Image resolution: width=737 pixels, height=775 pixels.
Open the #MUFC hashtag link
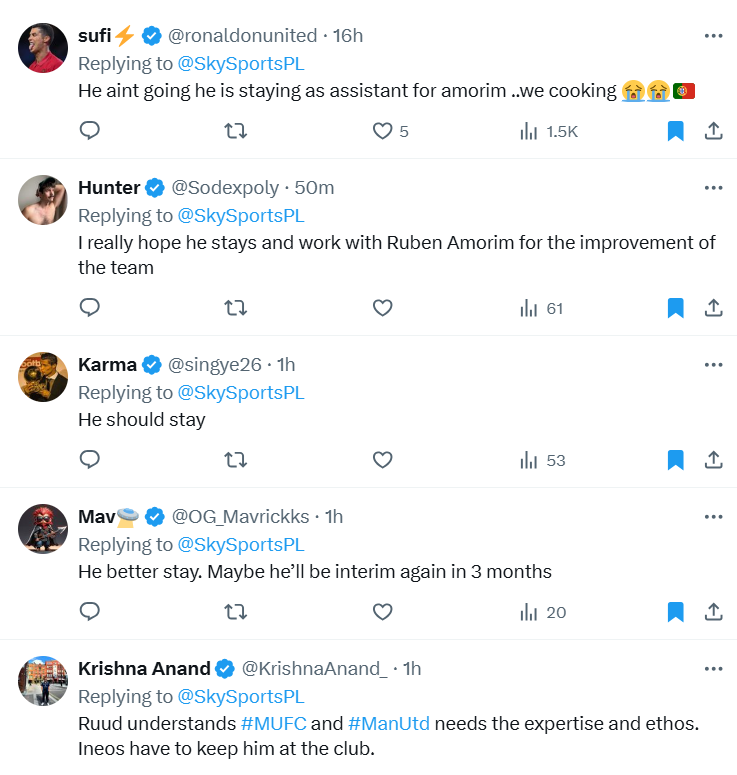click(x=273, y=723)
